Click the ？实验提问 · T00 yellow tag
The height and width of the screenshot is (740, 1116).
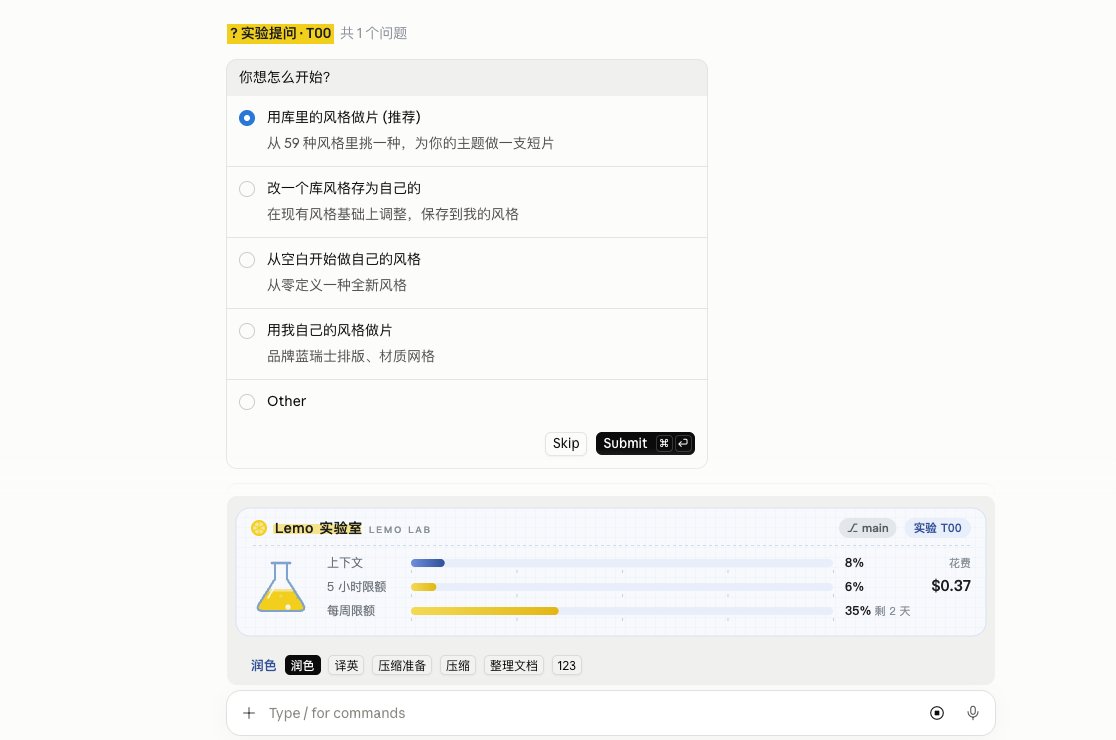(280, 33)
